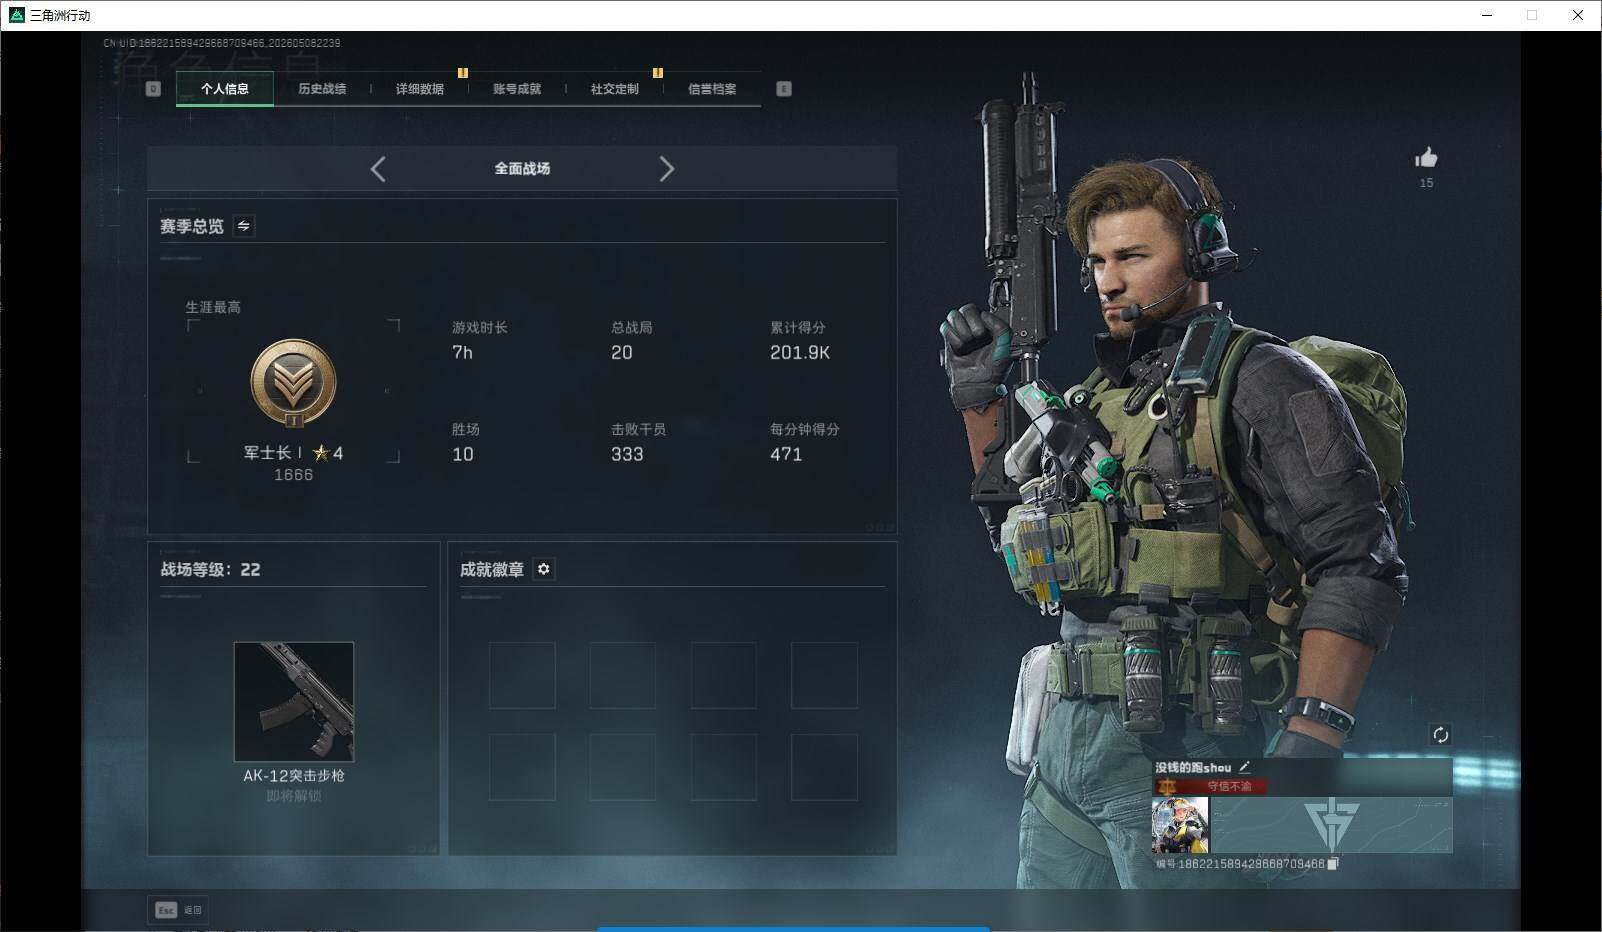Click the 击败干员 value 333
This screenshot has width=1602, height=932.
point(627,454)
